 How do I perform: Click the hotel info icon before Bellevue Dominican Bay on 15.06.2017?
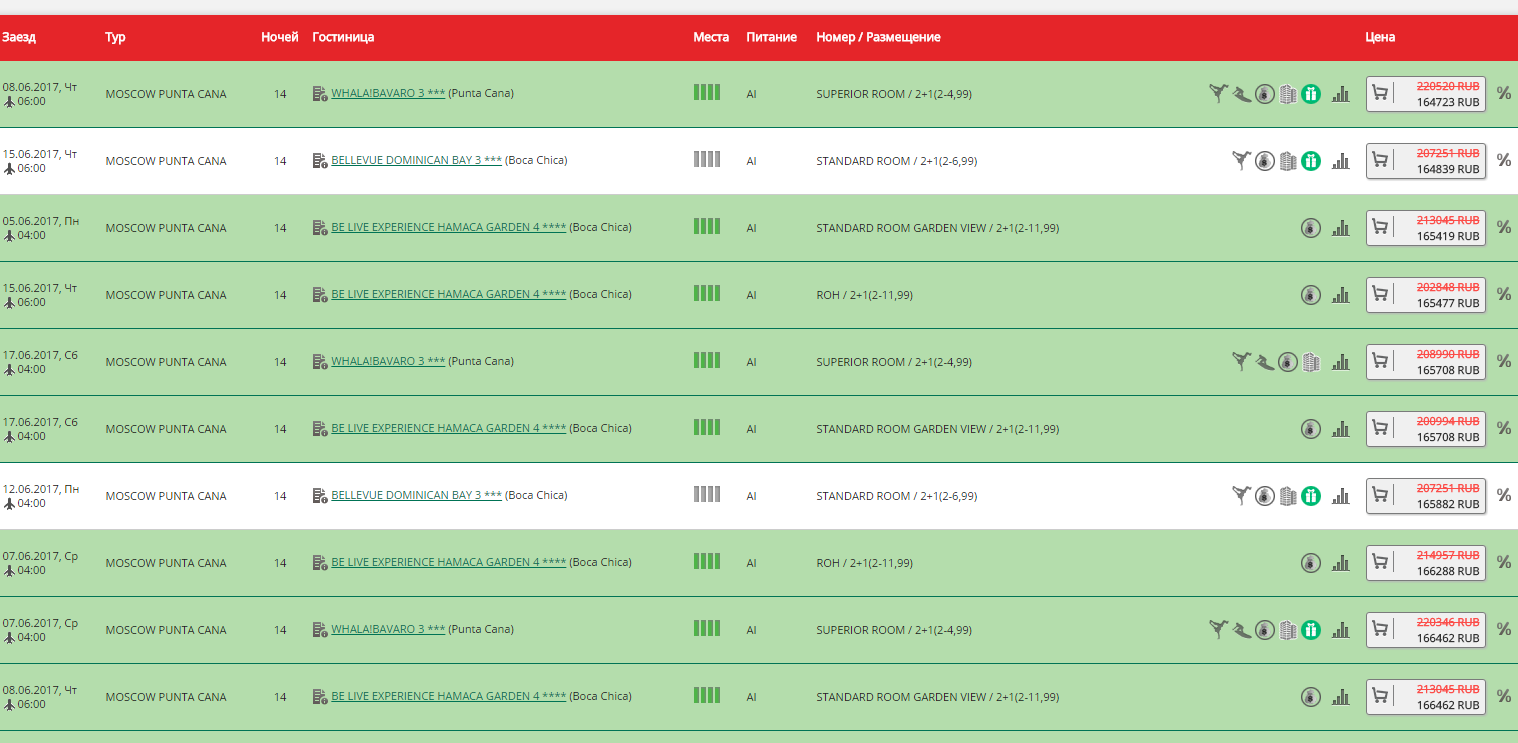click(x=320, y=161)
